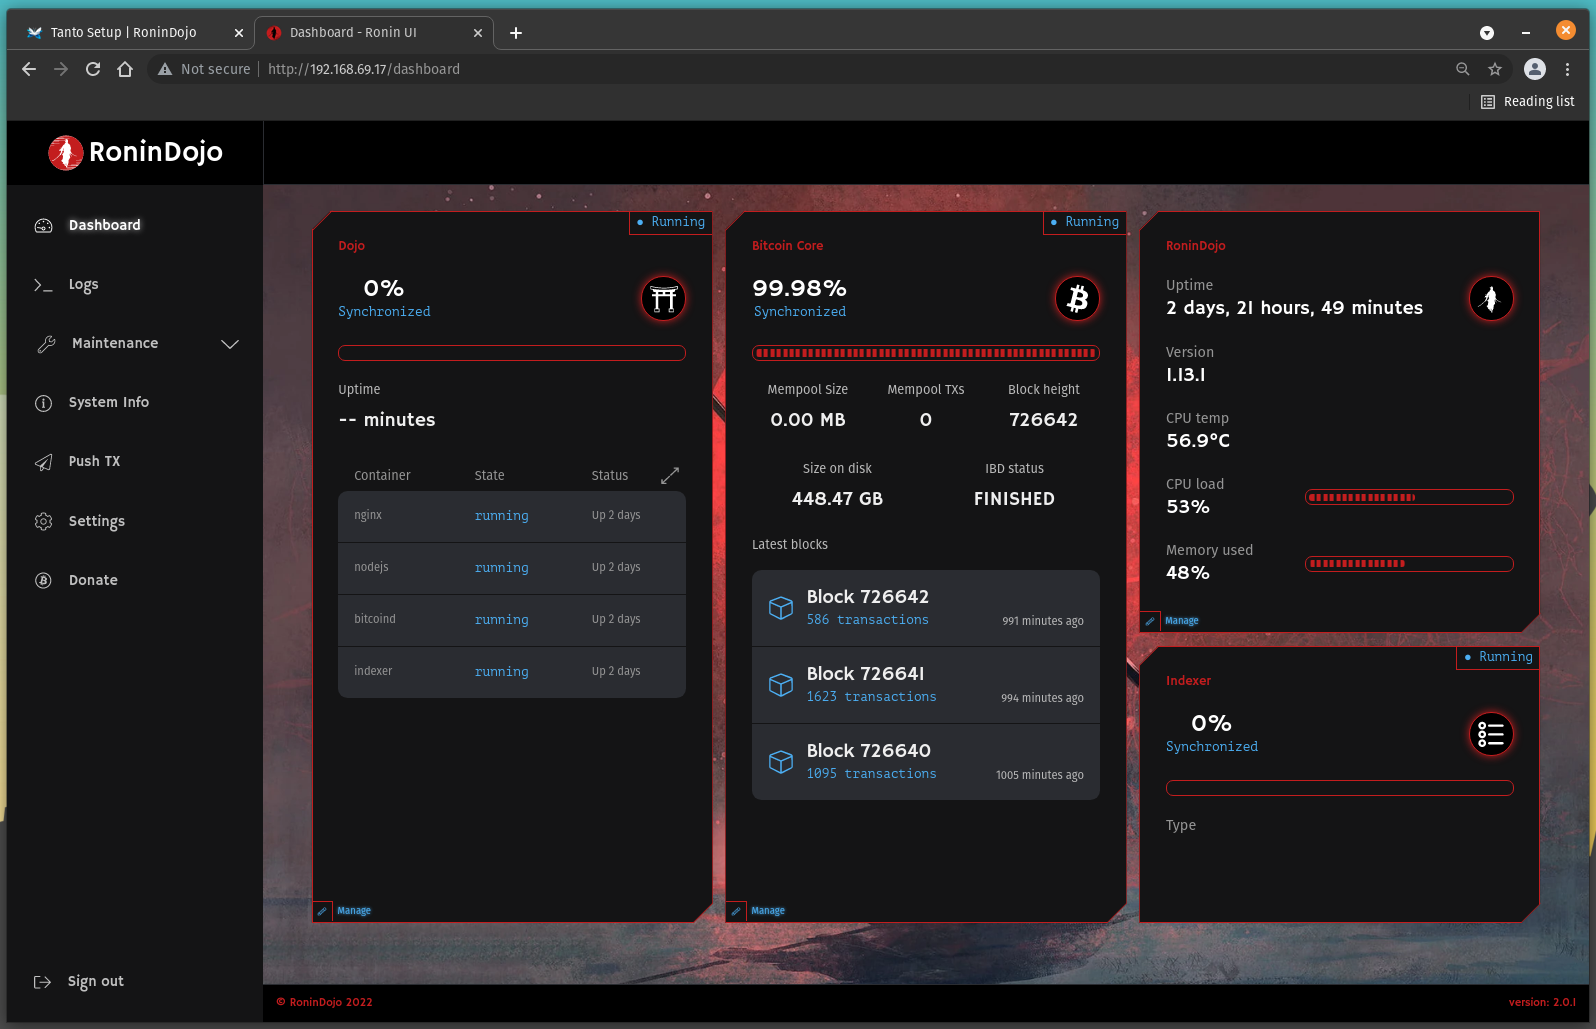The width and height of the screenshot is (1596, 1029).
Task: Click Sign out in the sidebar
Action: pos(96,982)
